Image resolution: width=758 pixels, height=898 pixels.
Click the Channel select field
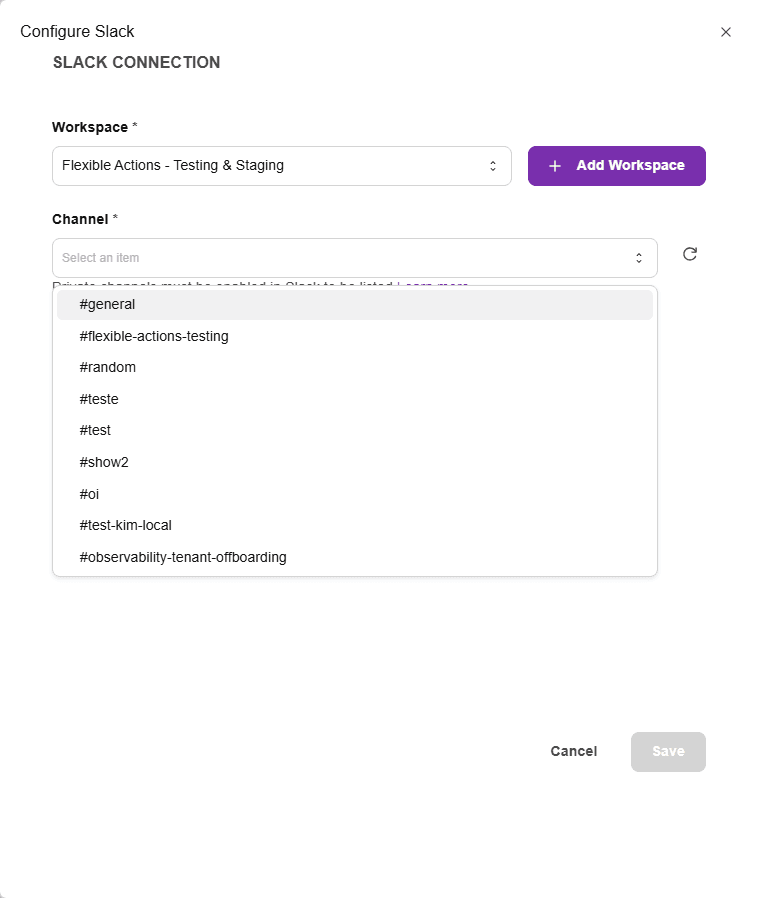tap(354, 258)
